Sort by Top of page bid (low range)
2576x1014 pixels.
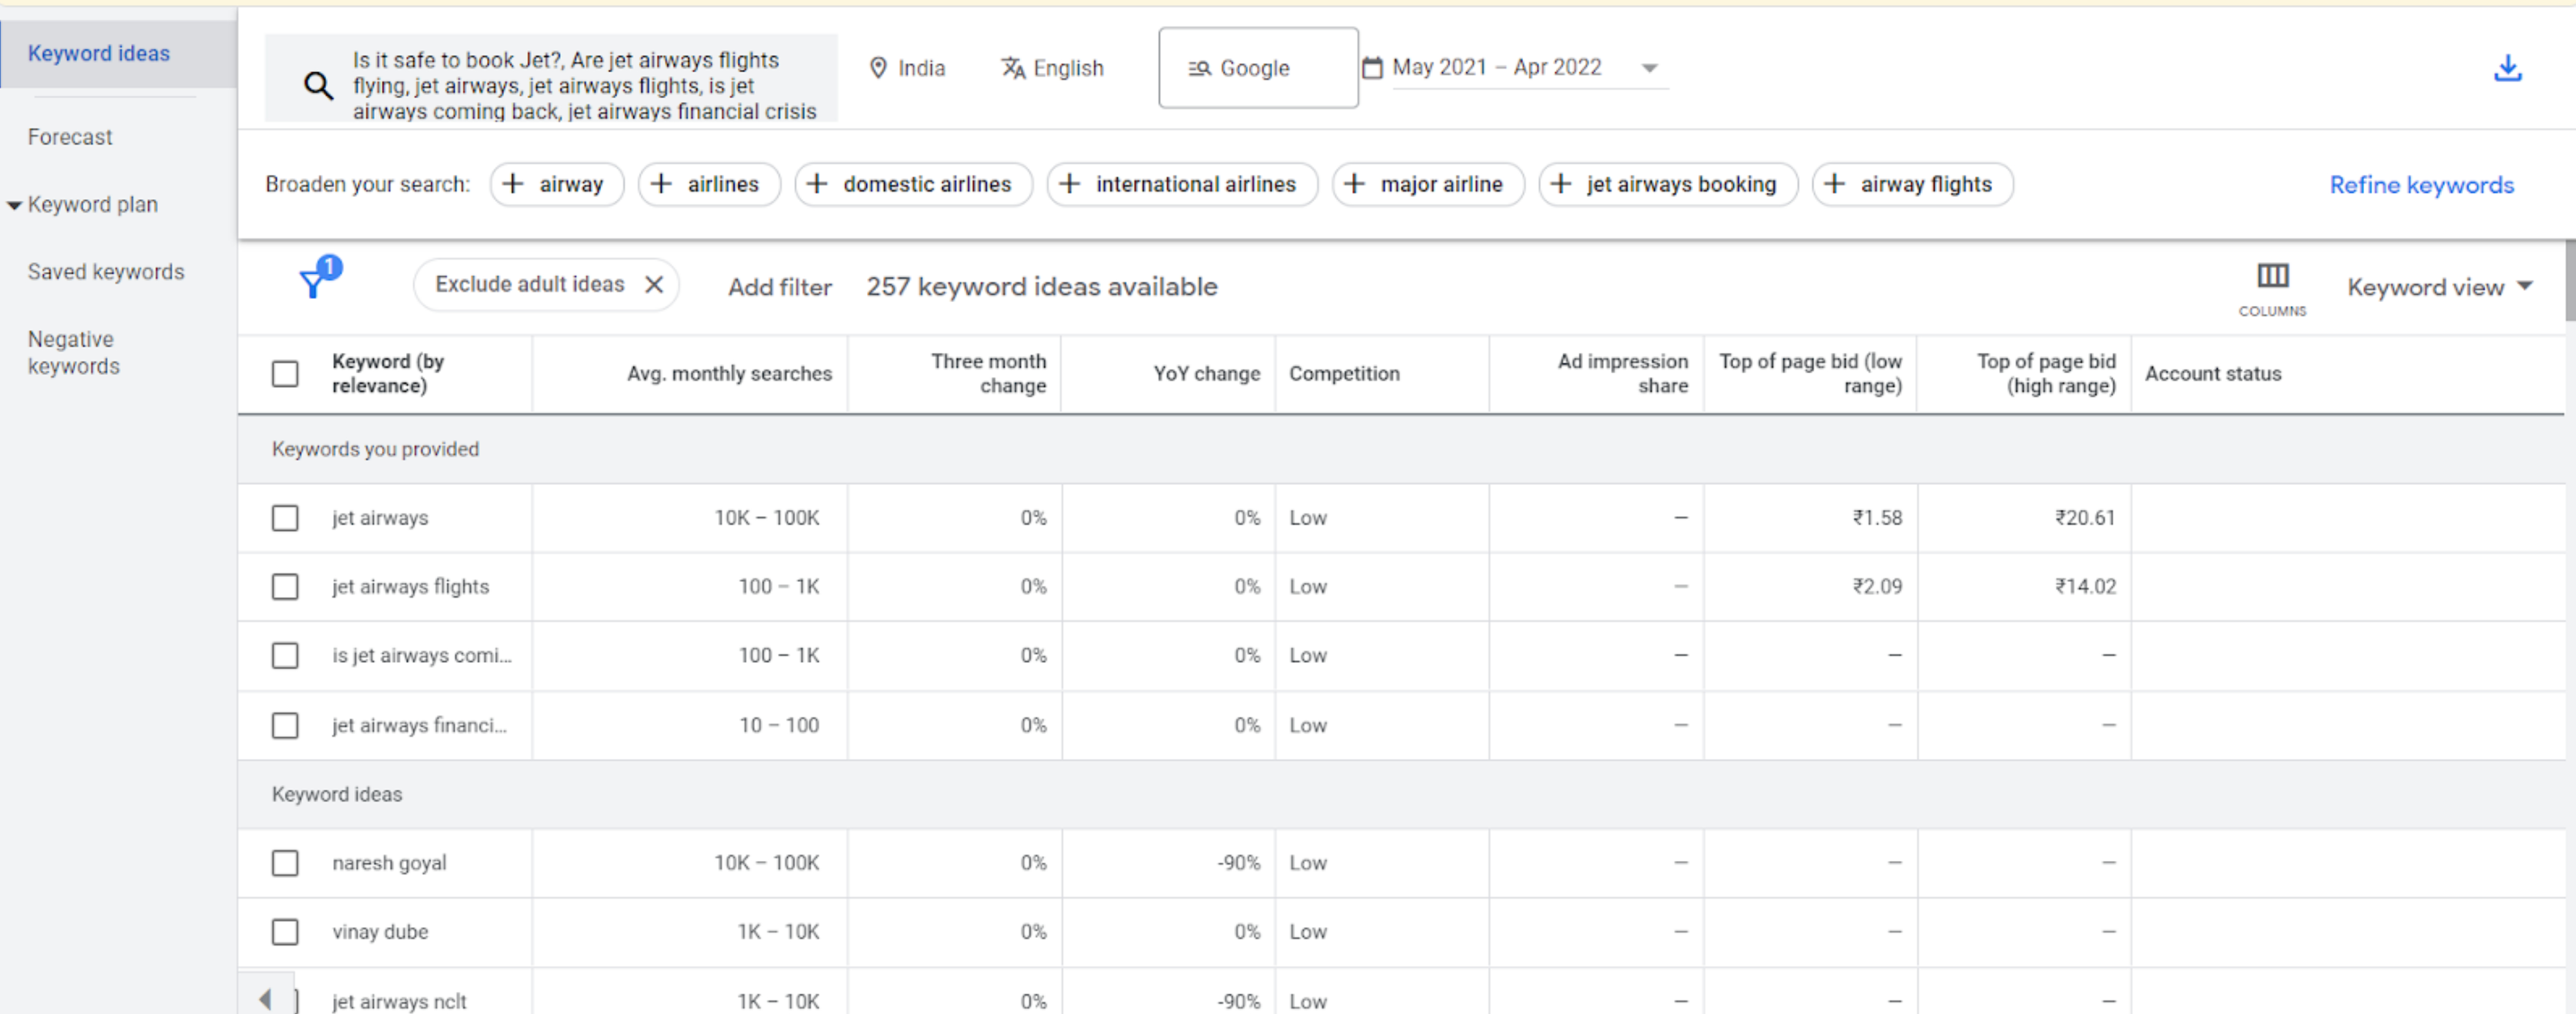click(x=1810, y=374)
